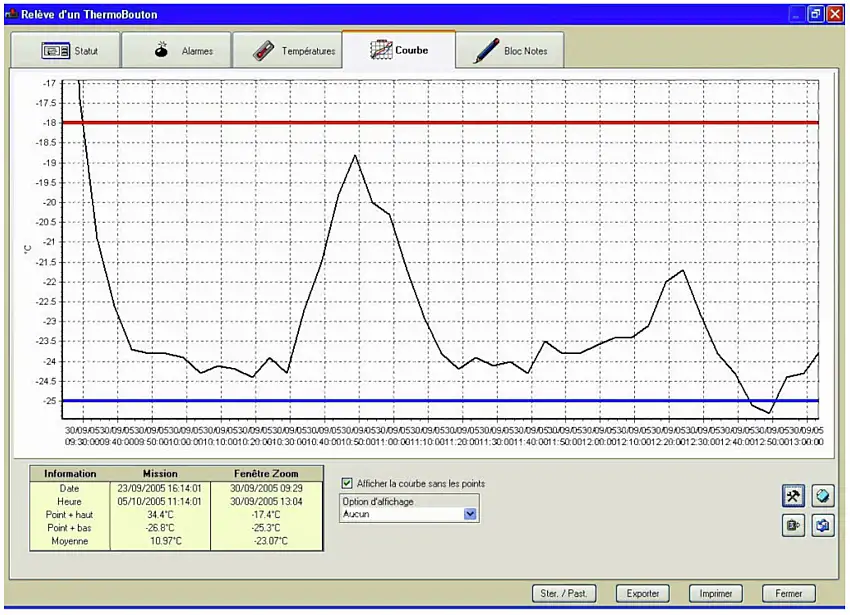Image resolution: width=850 pixels, height=615 pixels.
Task: Click the curve peak near -19°C
Action: [x=355, y=156]
